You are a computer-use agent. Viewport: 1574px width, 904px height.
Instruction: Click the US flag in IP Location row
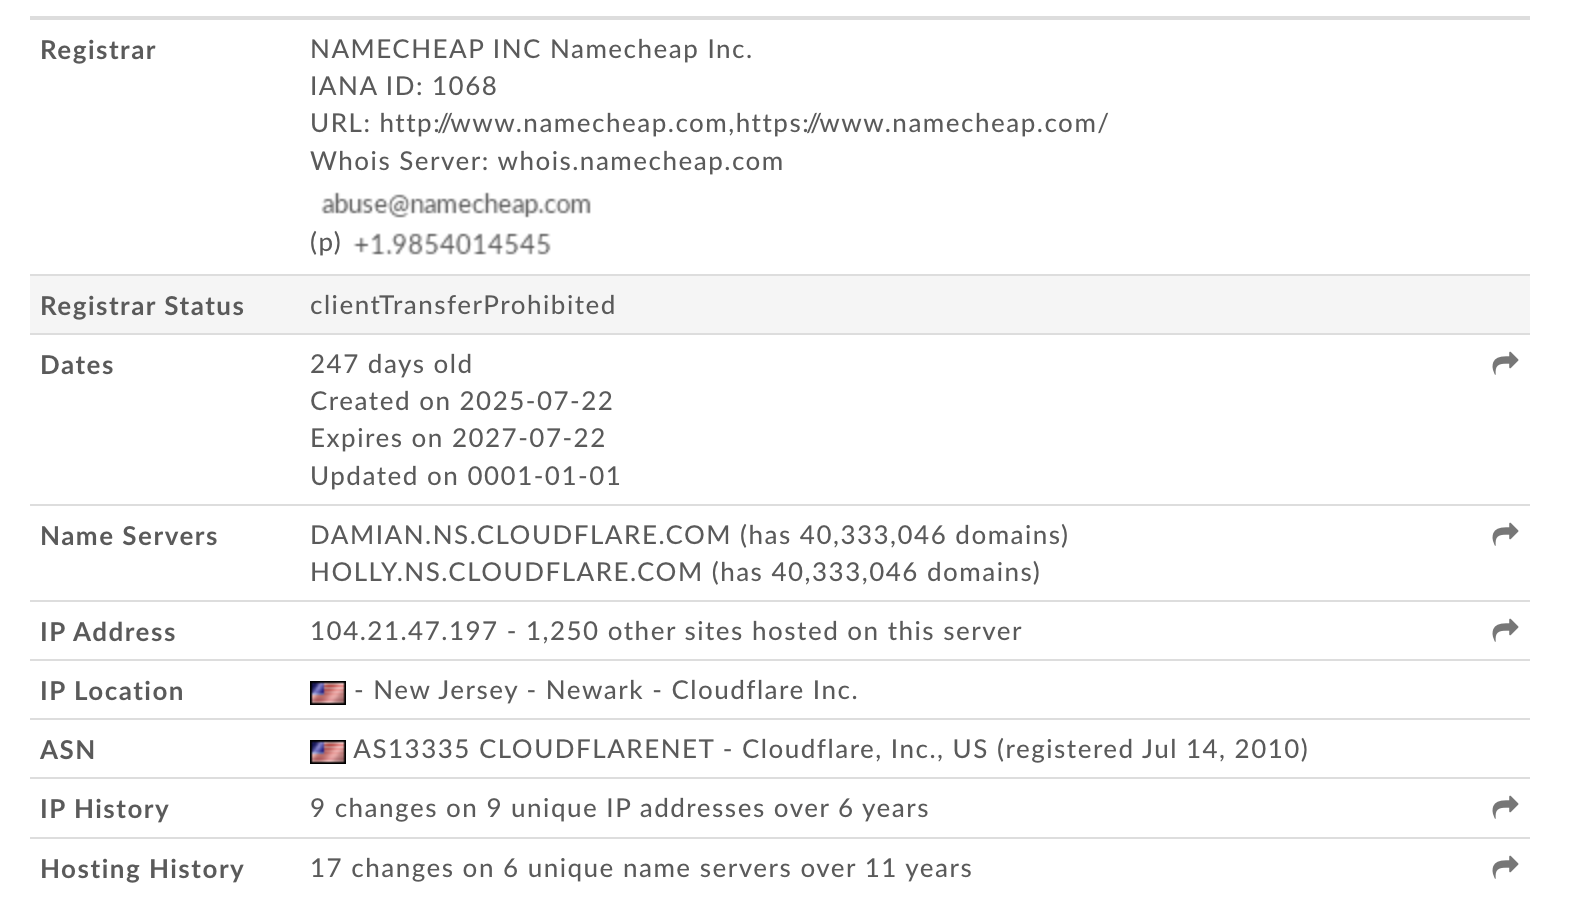click(328, 692)
